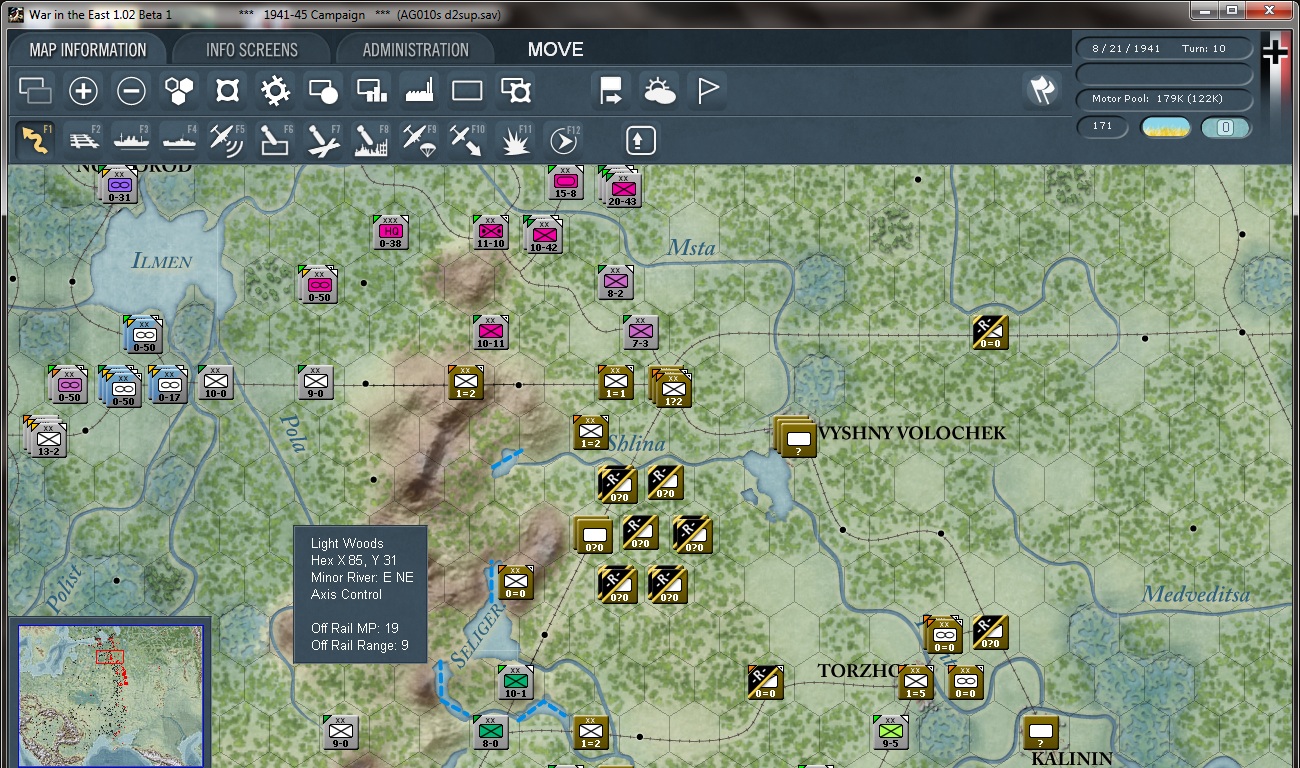Screen dimensions: 1300x768
Task: Select the F8 Bomb City mode icon
Action: point(371,139)
